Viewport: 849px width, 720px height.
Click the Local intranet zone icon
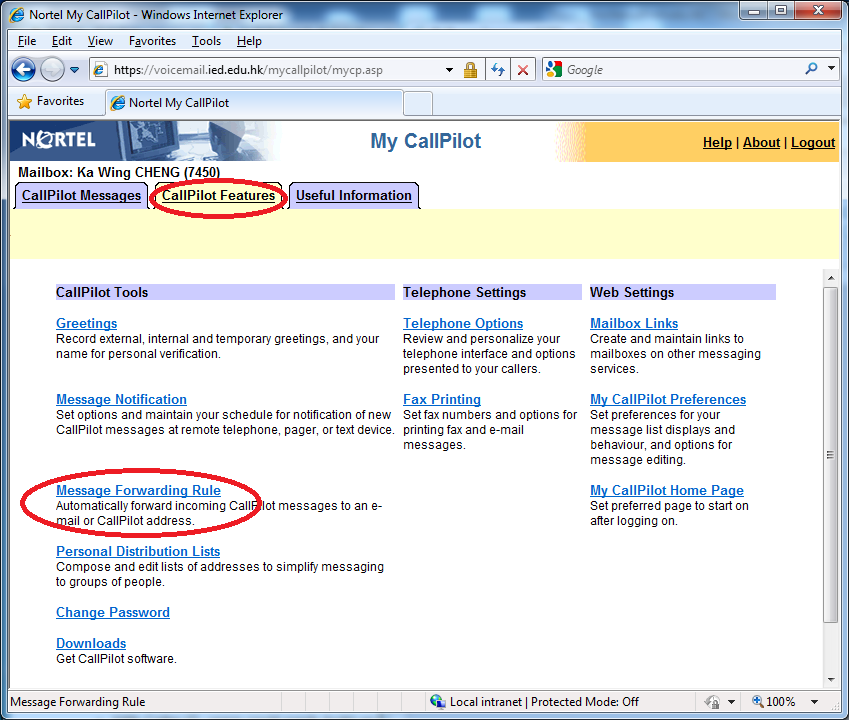click(437, 702)
